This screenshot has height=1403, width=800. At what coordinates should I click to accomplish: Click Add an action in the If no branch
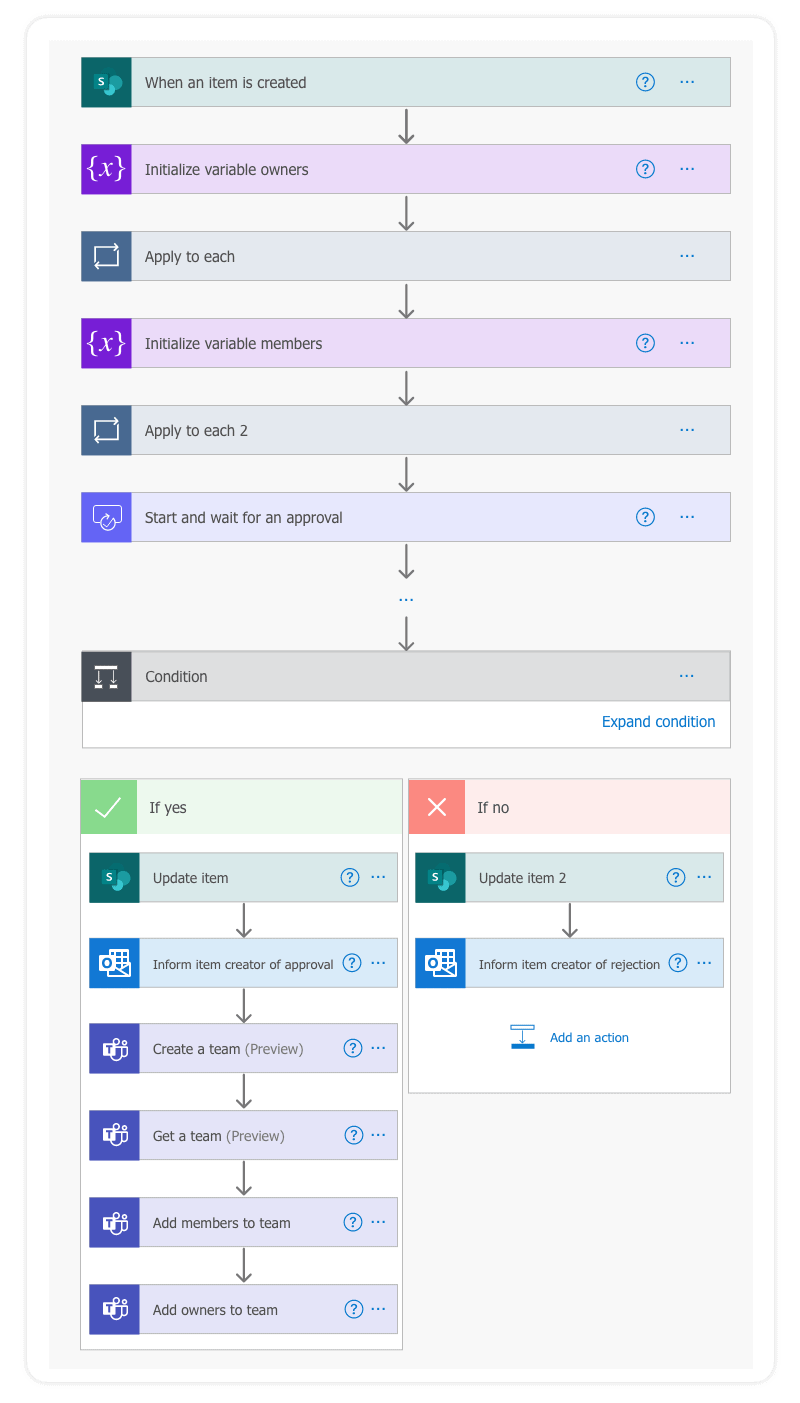coord(589,1037)
